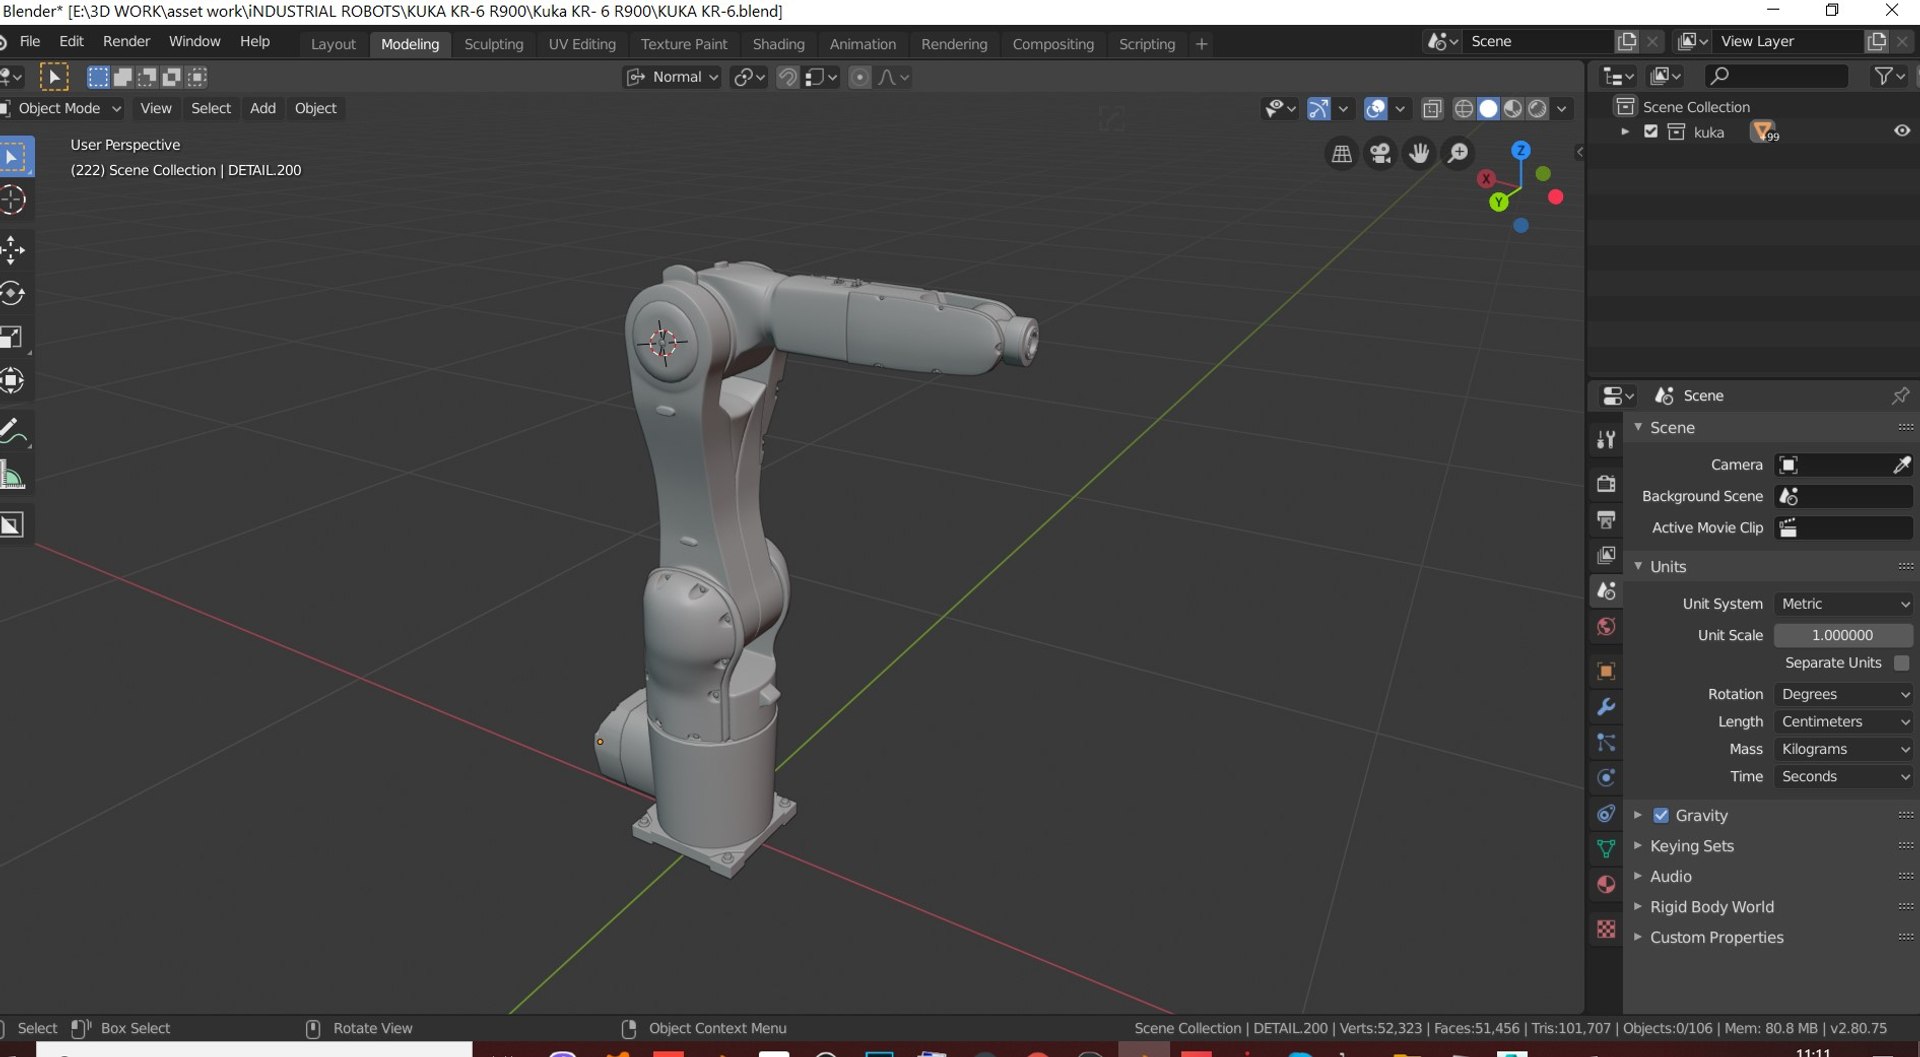
Task: Switch to the Shading workspace tab
Action: coord(778,44)
